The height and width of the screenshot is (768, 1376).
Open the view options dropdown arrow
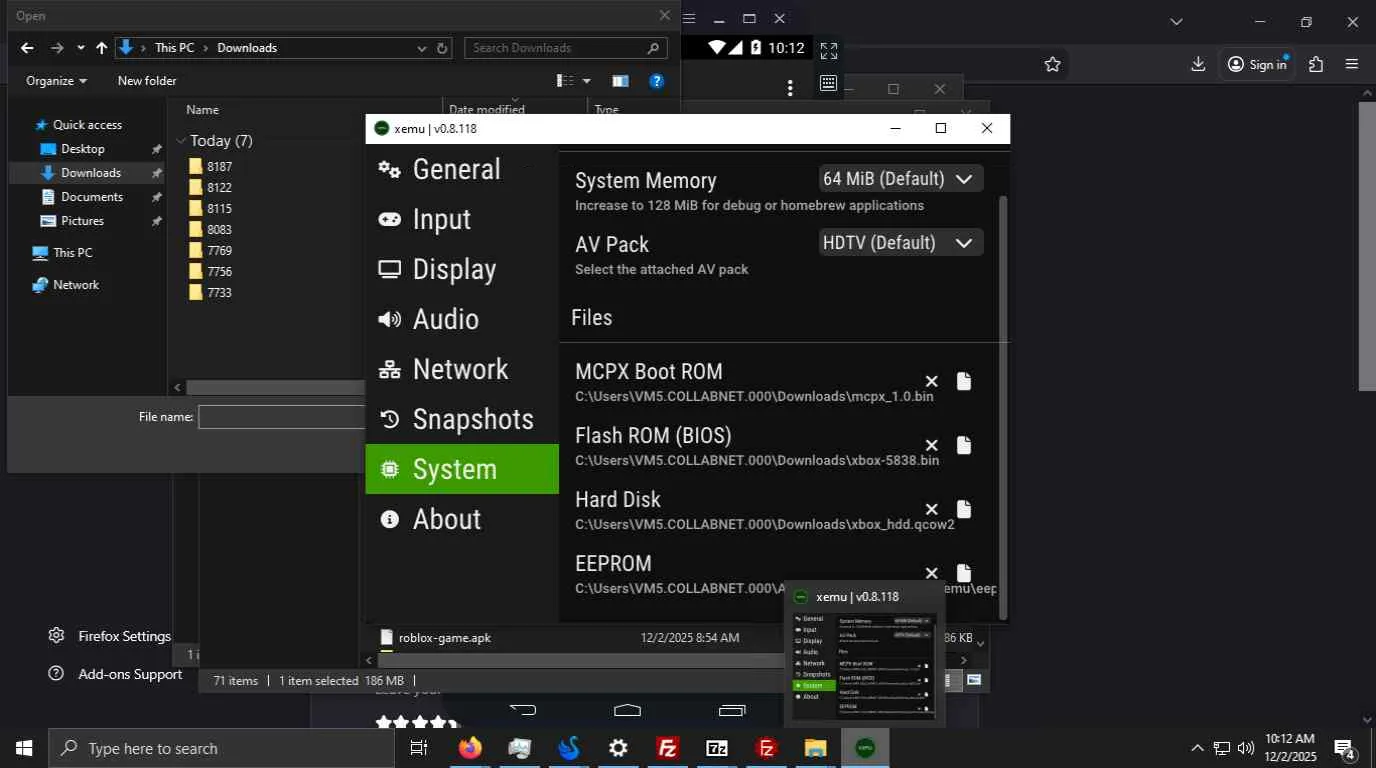coord(587,81)
